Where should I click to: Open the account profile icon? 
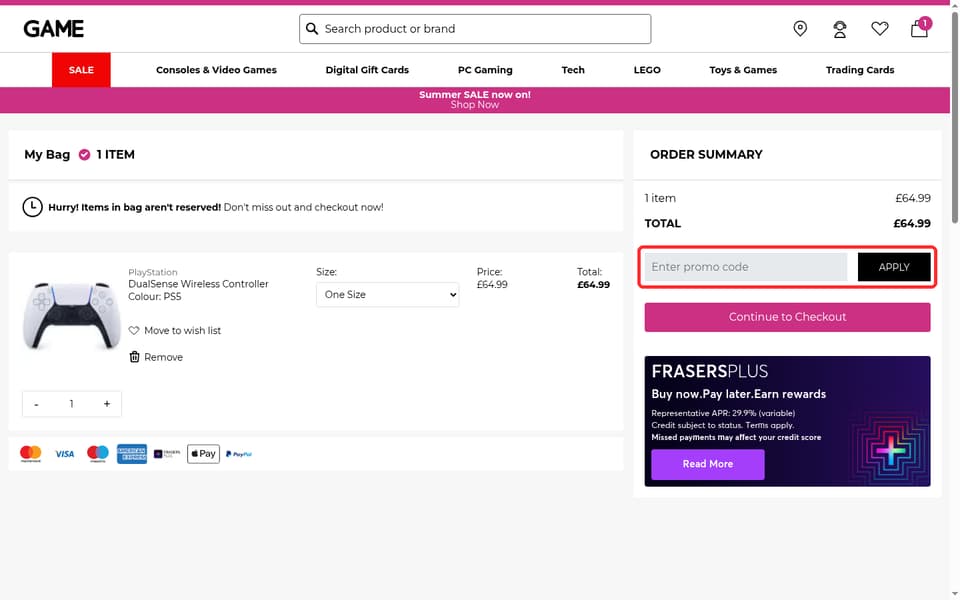(839, 29)
